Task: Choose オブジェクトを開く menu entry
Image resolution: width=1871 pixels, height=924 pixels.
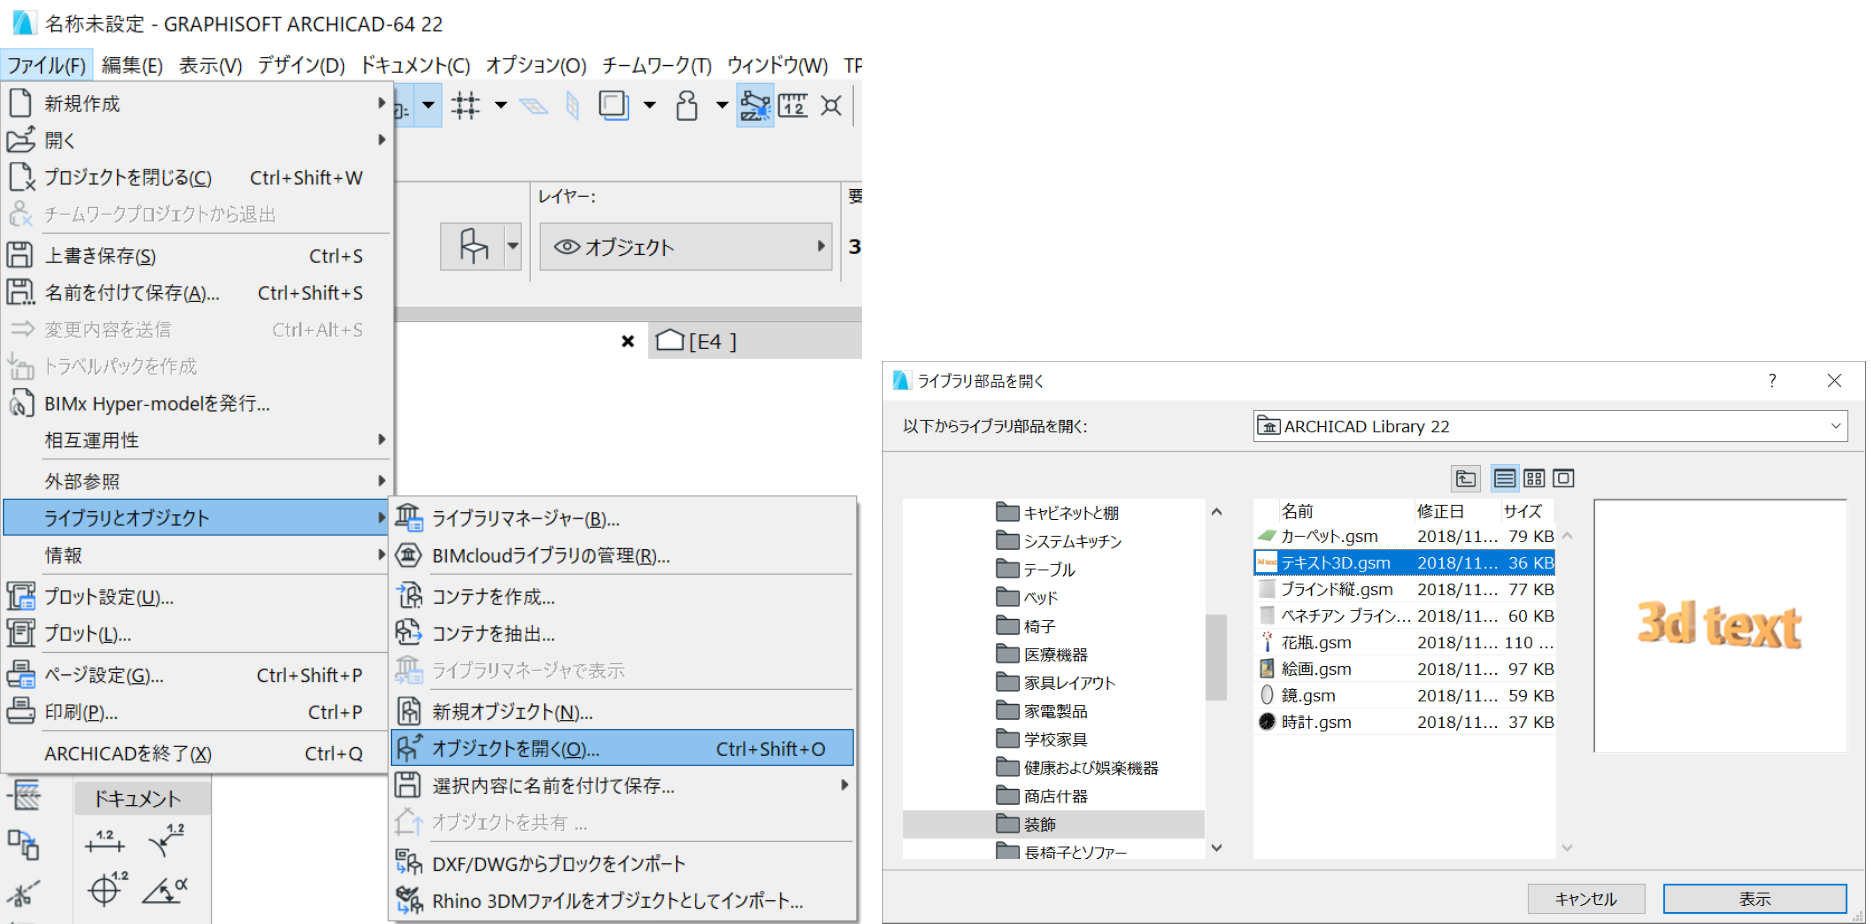Action: point(622,748)
